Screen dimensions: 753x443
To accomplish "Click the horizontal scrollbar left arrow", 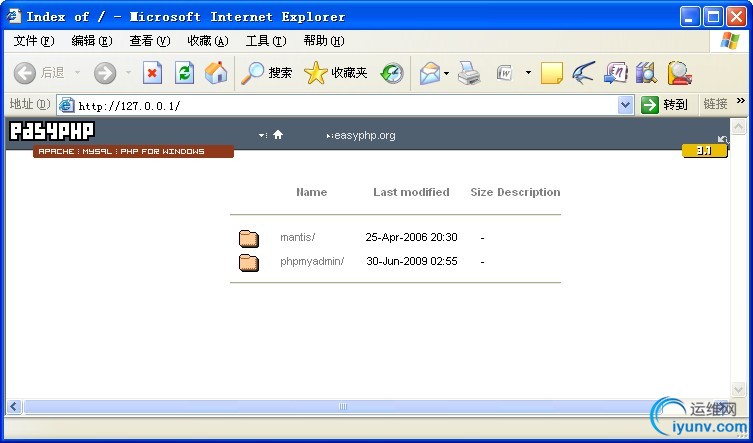I will [x=13, y=406].
